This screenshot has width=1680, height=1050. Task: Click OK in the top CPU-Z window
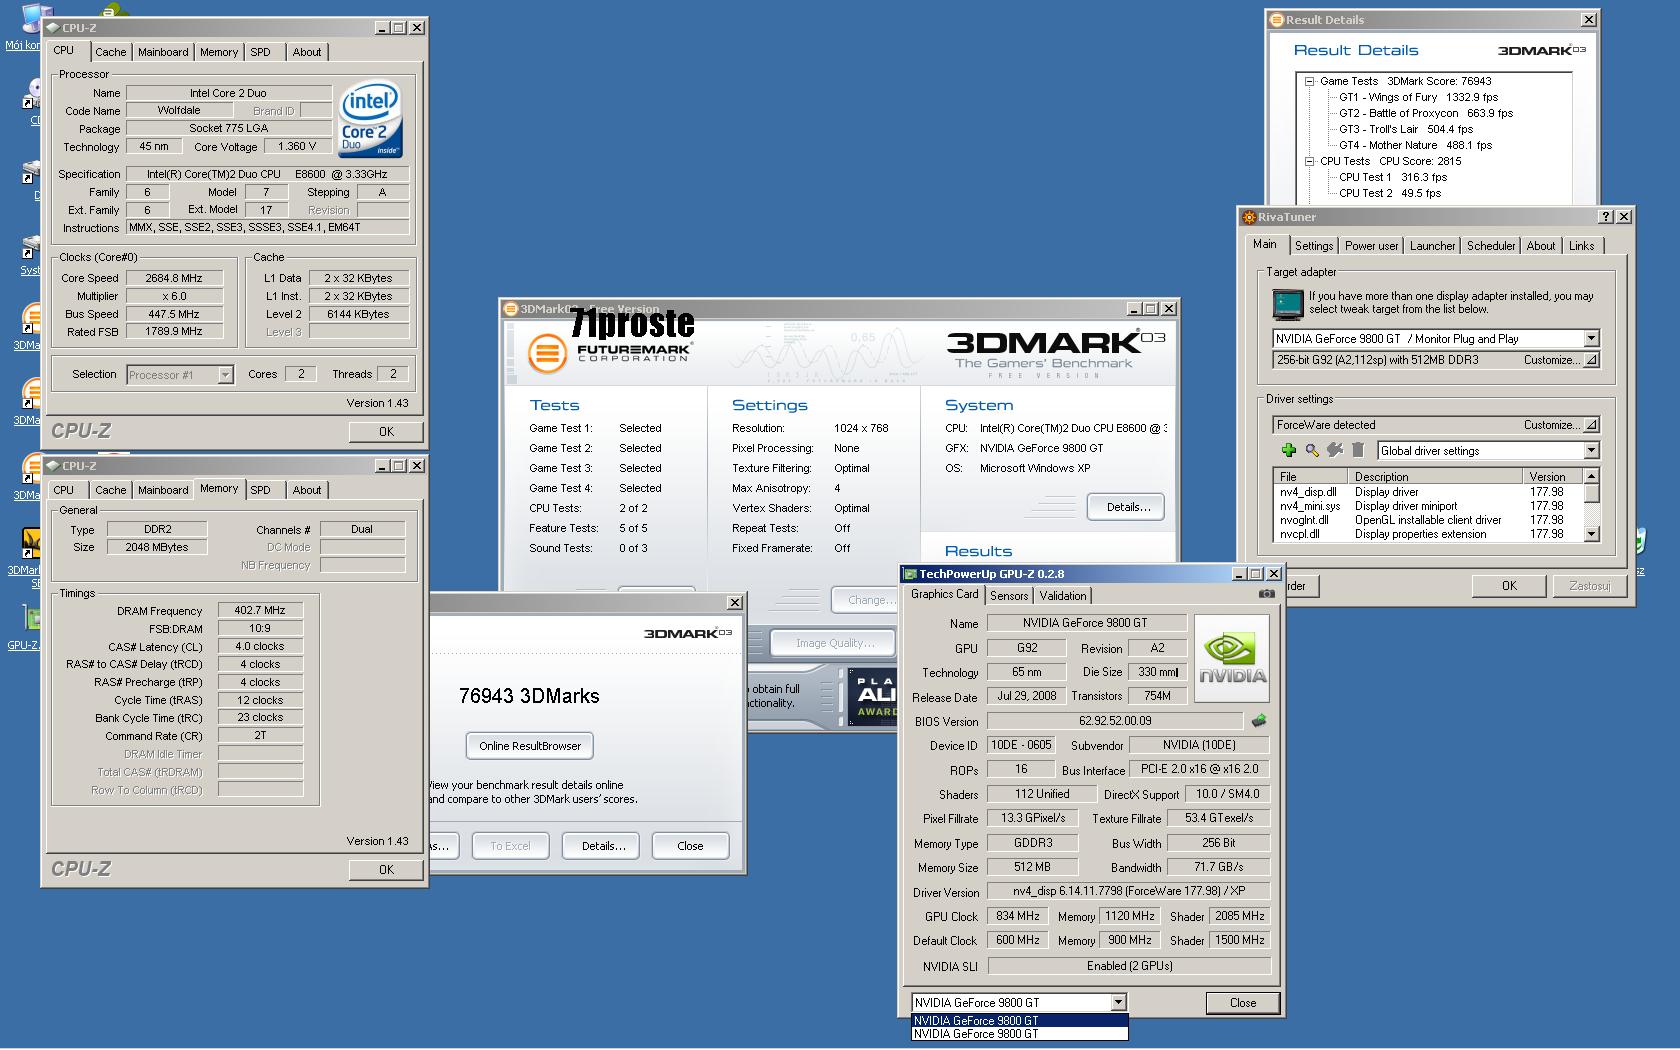click(x=386, y=432)
